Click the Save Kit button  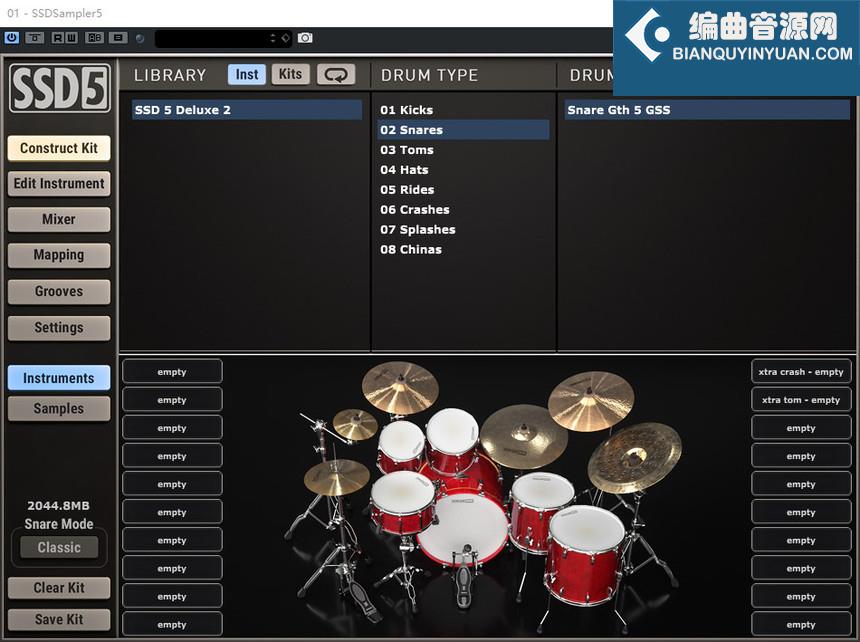pyautogui.click(x=59, y=620)
